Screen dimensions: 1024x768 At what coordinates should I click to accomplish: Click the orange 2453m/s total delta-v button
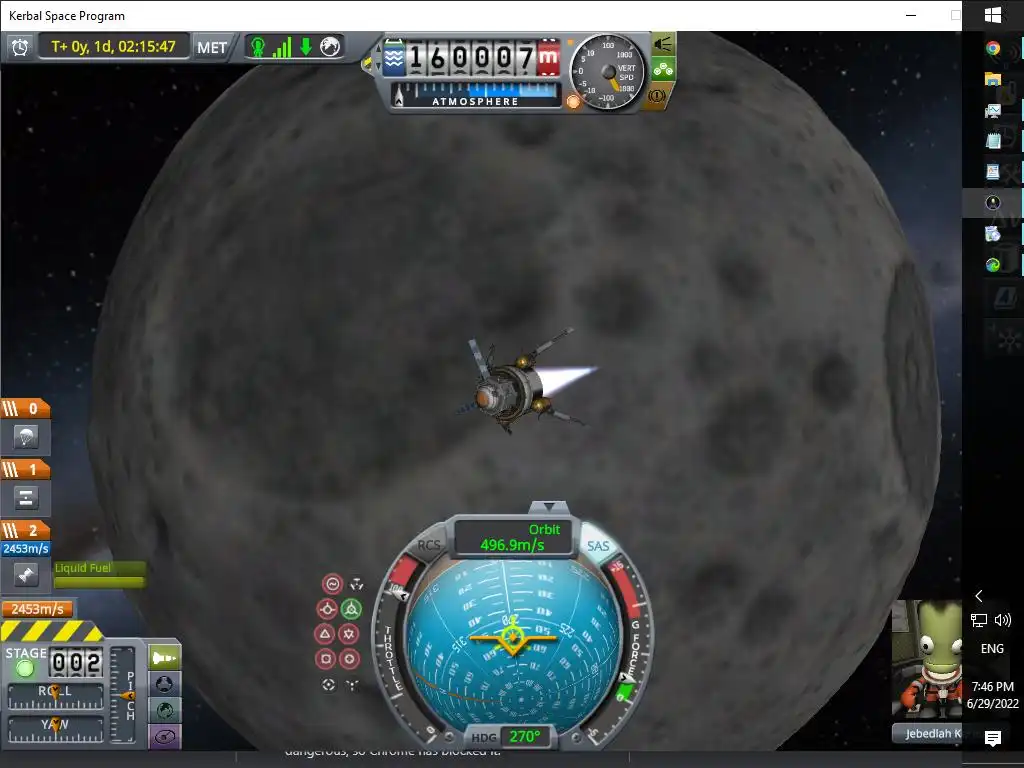coord(37,609)
